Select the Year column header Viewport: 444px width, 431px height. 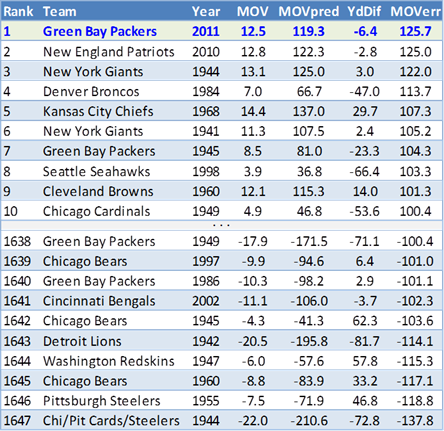point(206,12)
